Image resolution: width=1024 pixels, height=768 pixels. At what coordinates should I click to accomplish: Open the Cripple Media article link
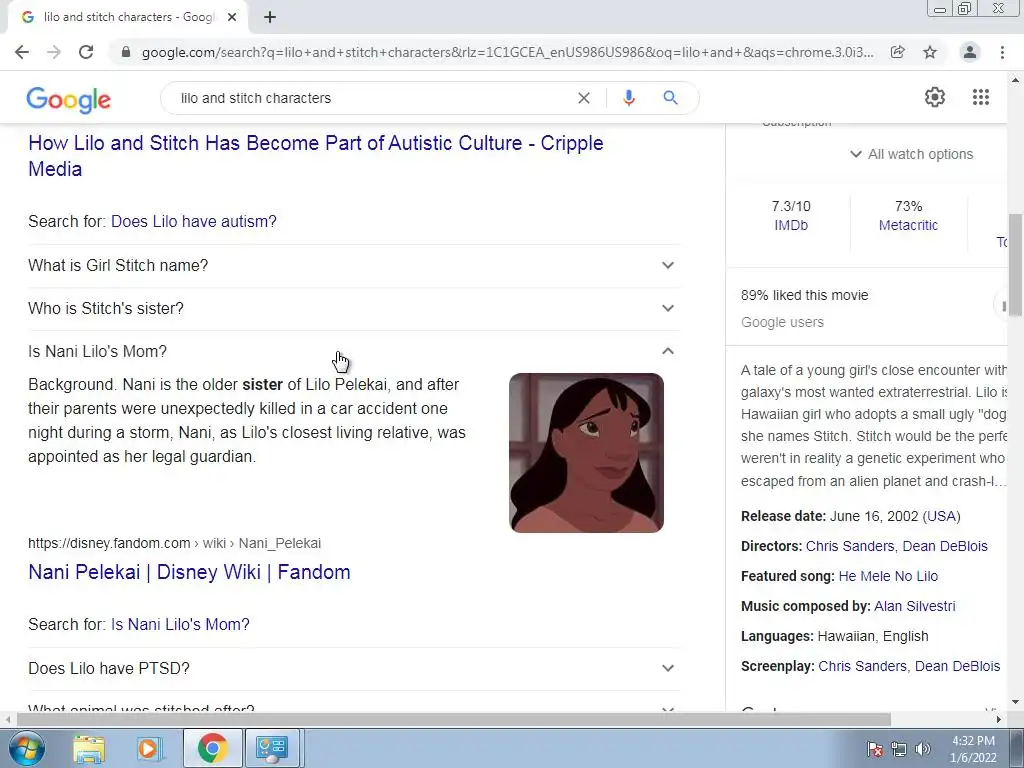click(315, 156)
